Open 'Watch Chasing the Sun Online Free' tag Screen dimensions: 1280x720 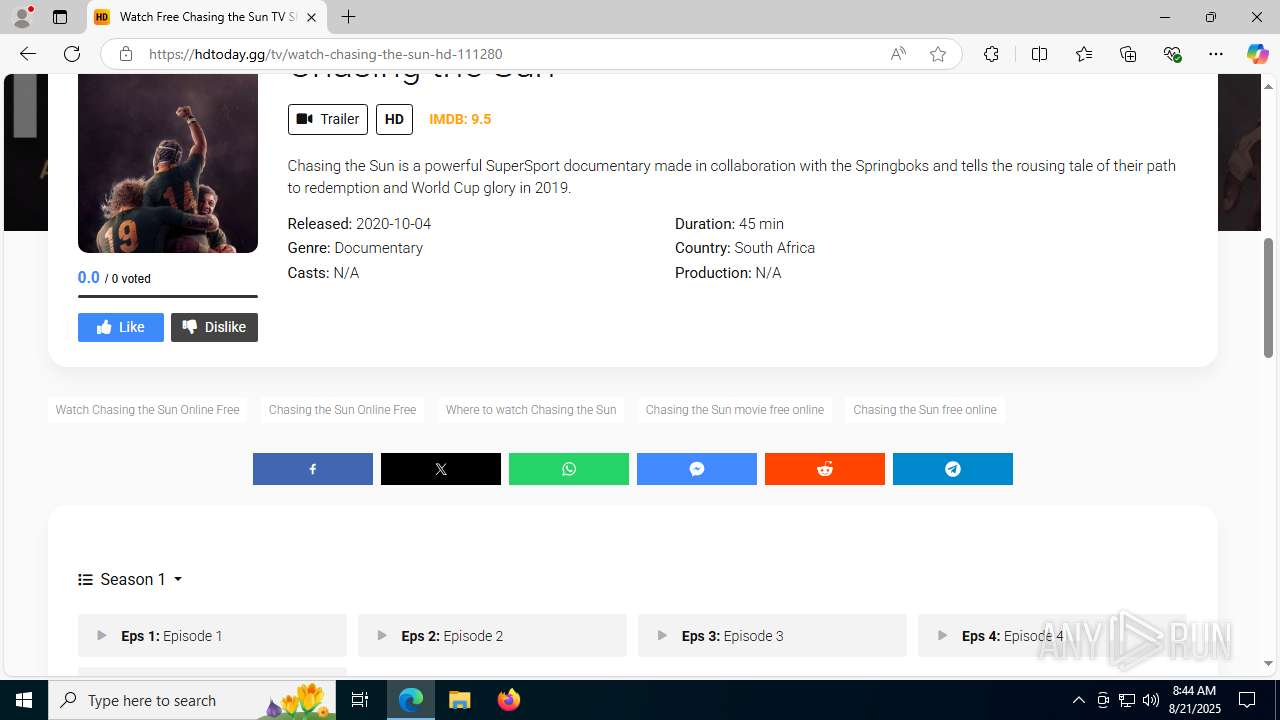pyautogui.click(x=147, y=410)
